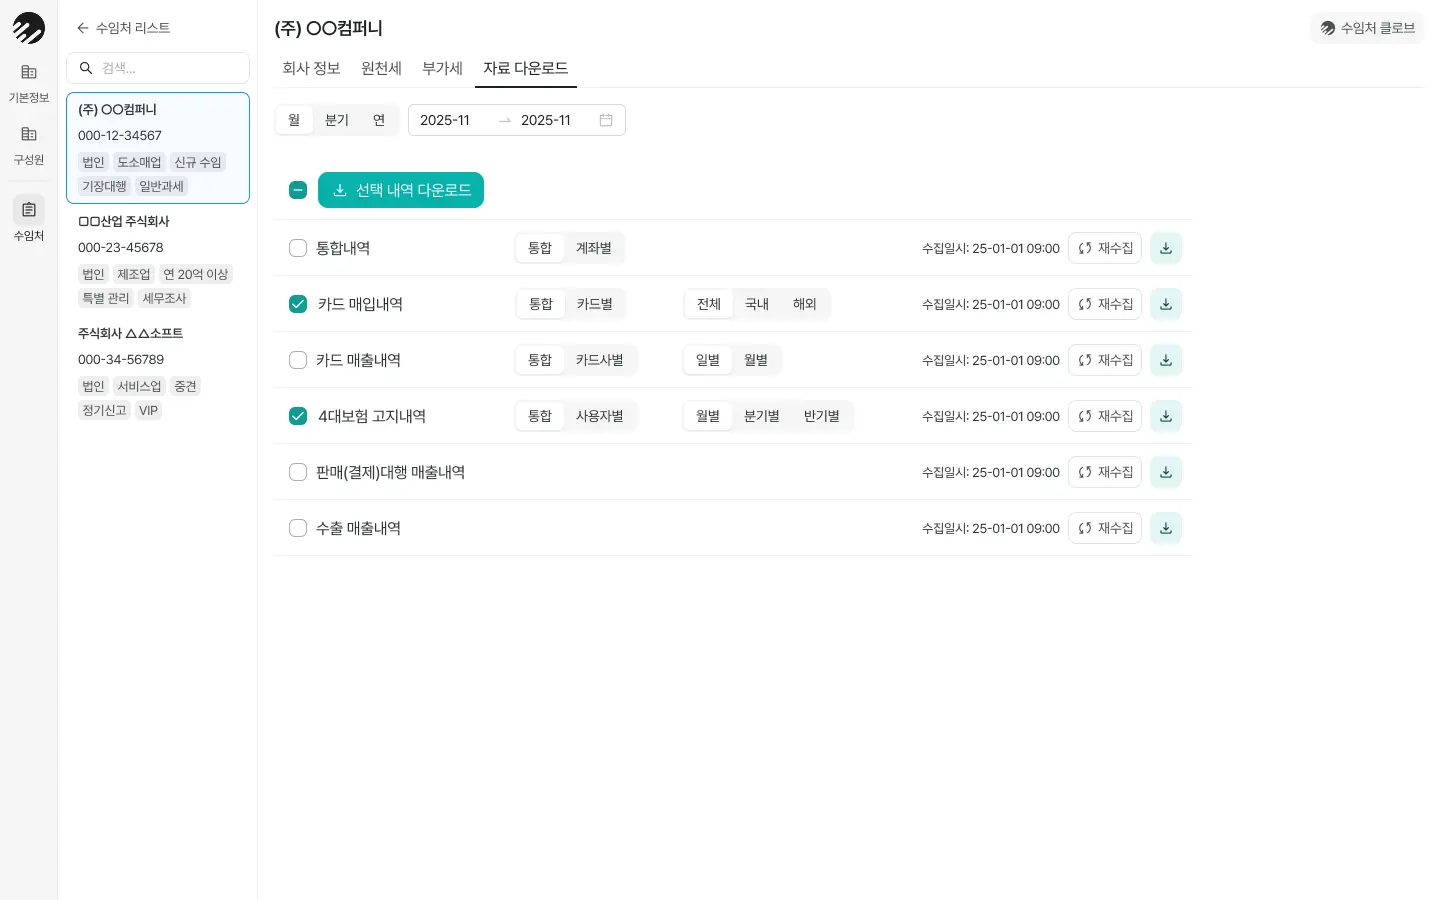Uncheck the 카드 매입내역 checkbox

(298, 304)
